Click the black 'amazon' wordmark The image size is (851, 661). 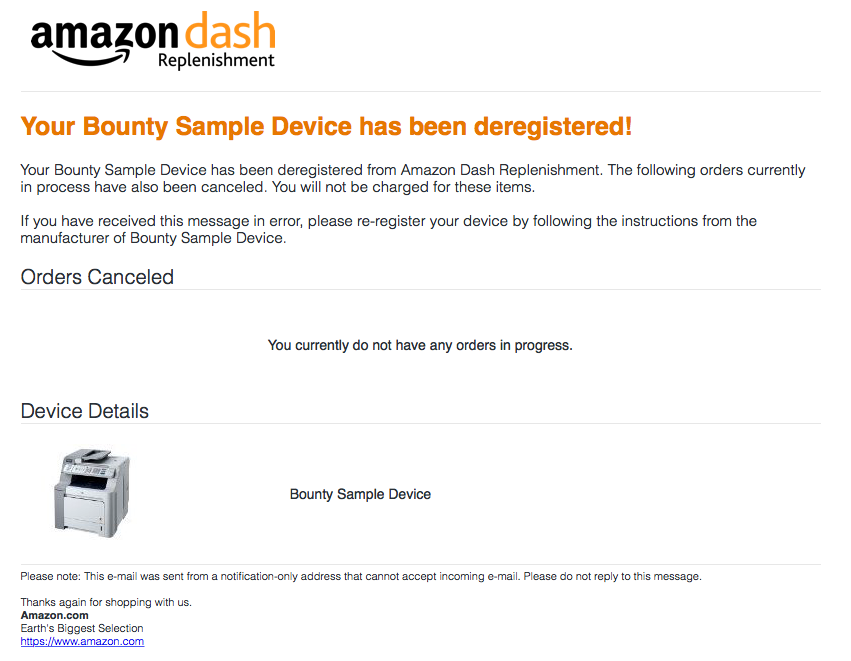[104, 35]
